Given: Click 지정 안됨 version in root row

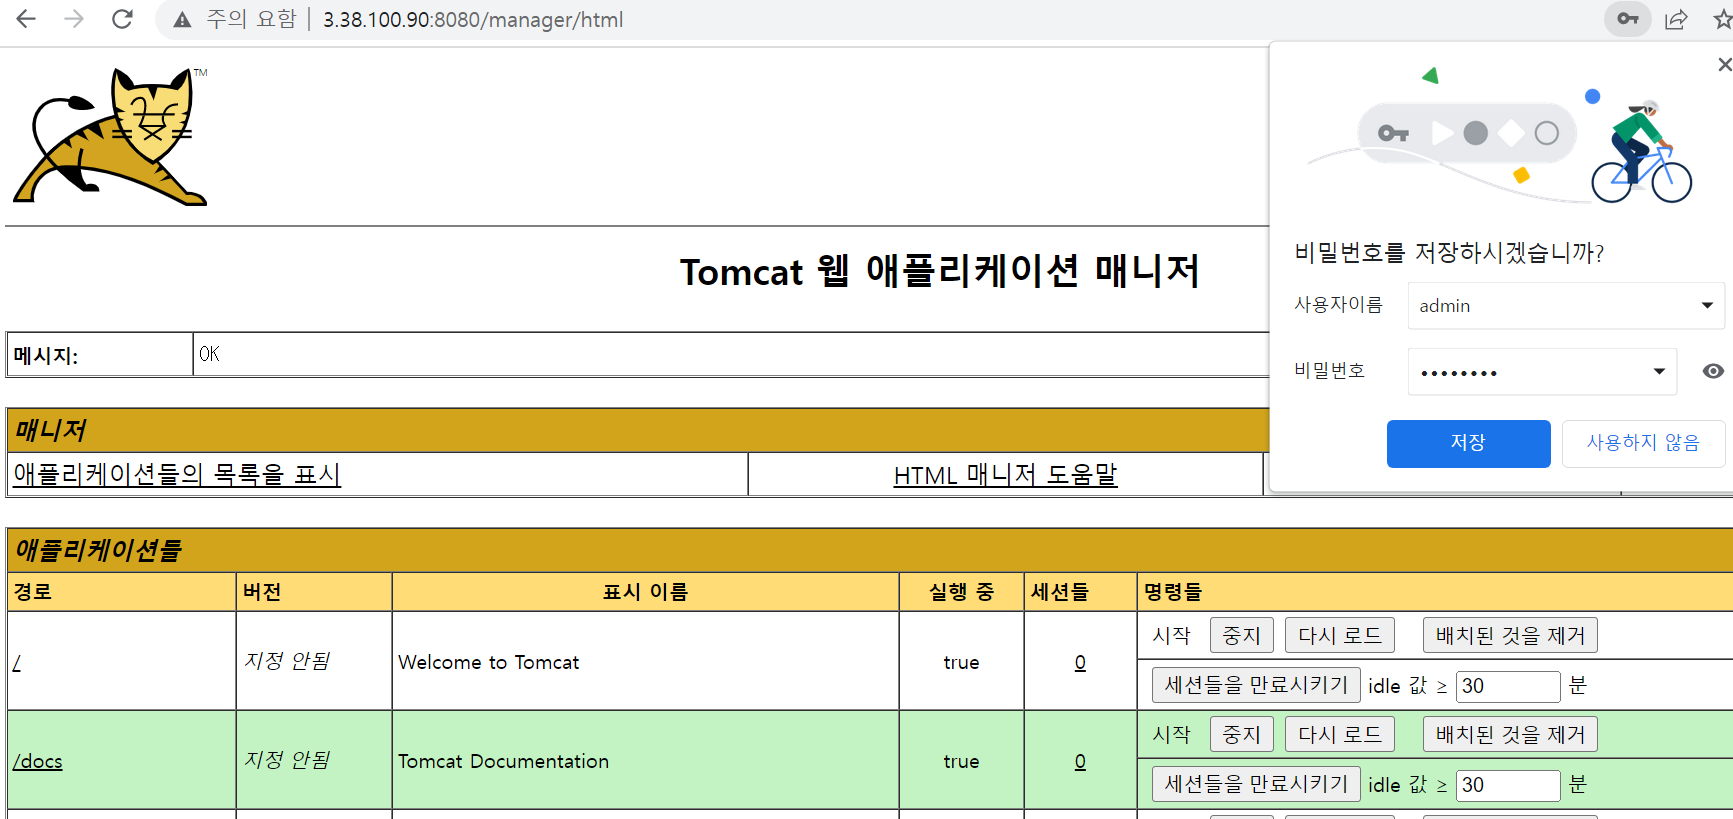Looking at the screenshot, I should tap(288, 661).
